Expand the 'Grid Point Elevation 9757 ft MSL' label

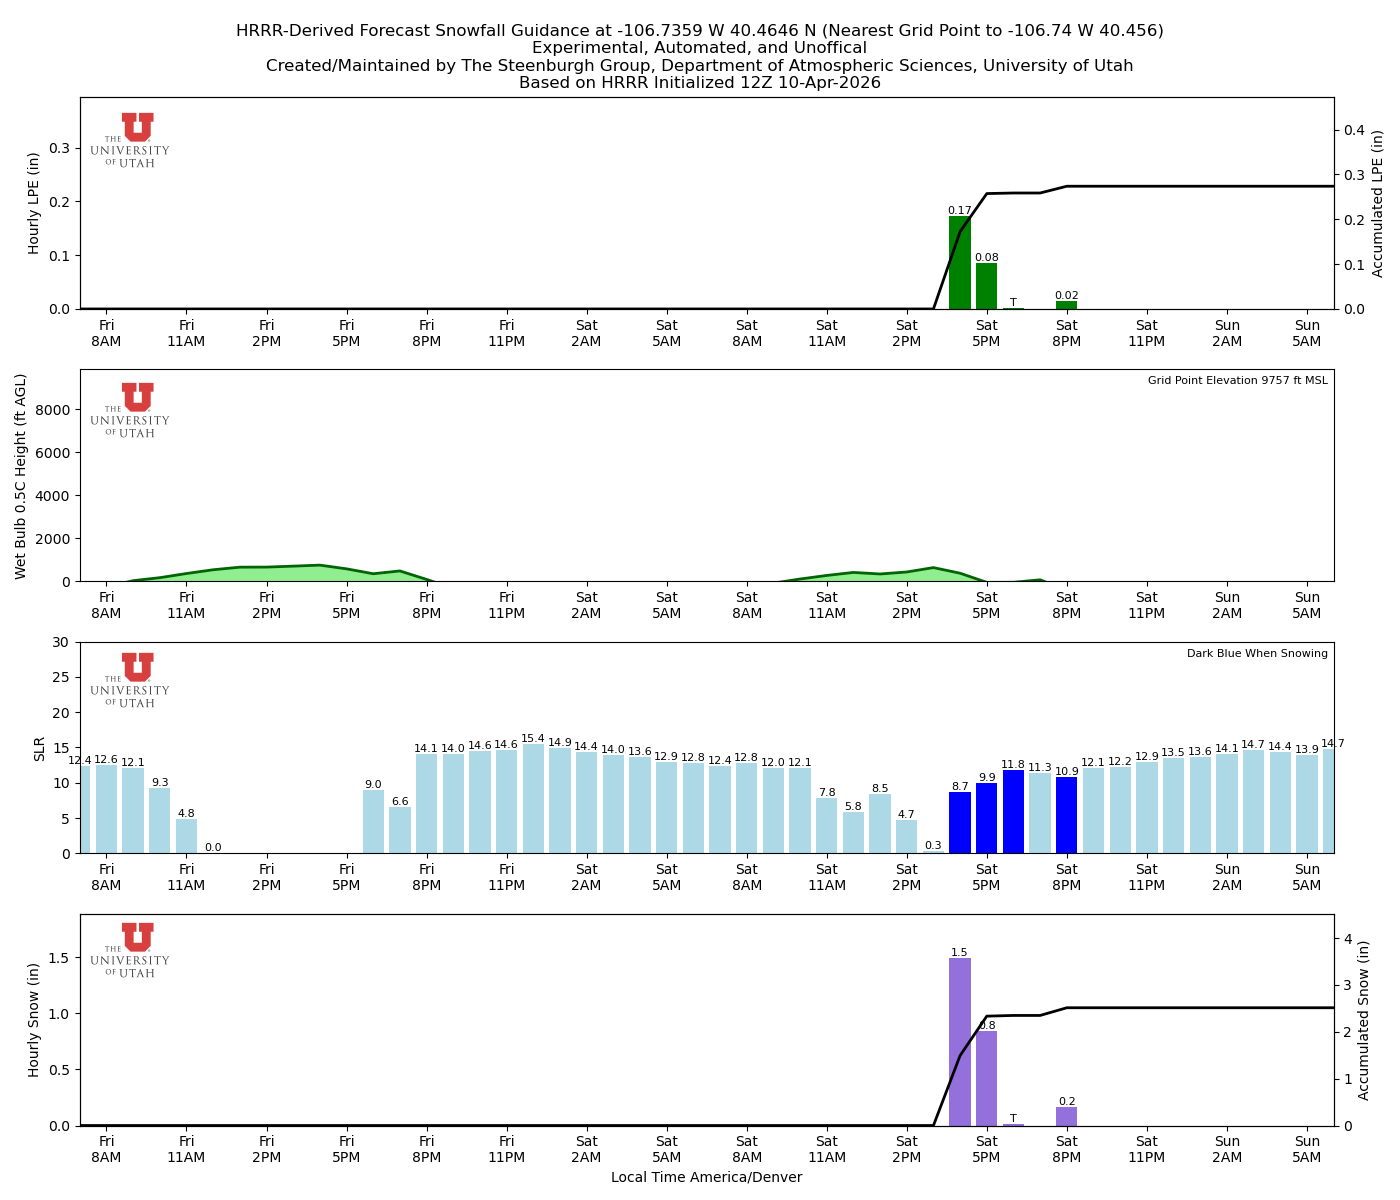1240,380
